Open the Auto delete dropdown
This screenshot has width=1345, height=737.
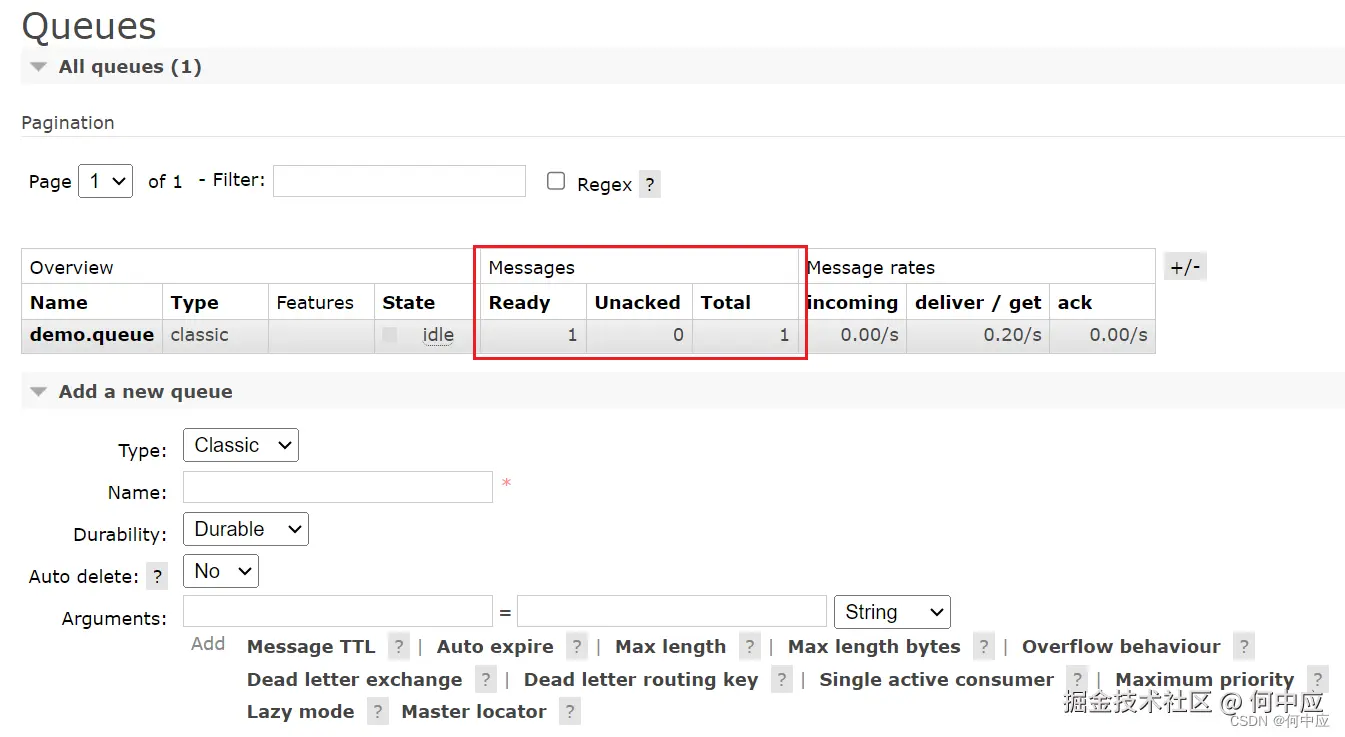click(x=221, y=572)
